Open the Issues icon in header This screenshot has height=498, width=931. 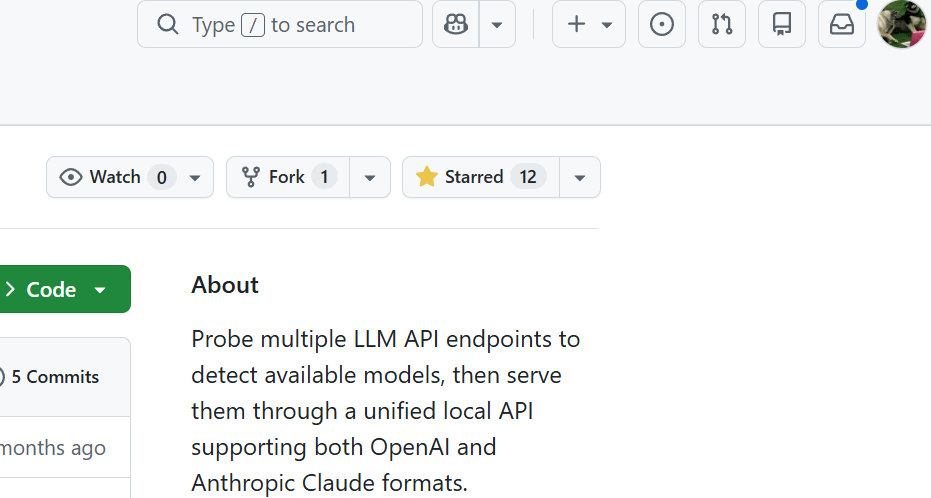click(661, 24)
